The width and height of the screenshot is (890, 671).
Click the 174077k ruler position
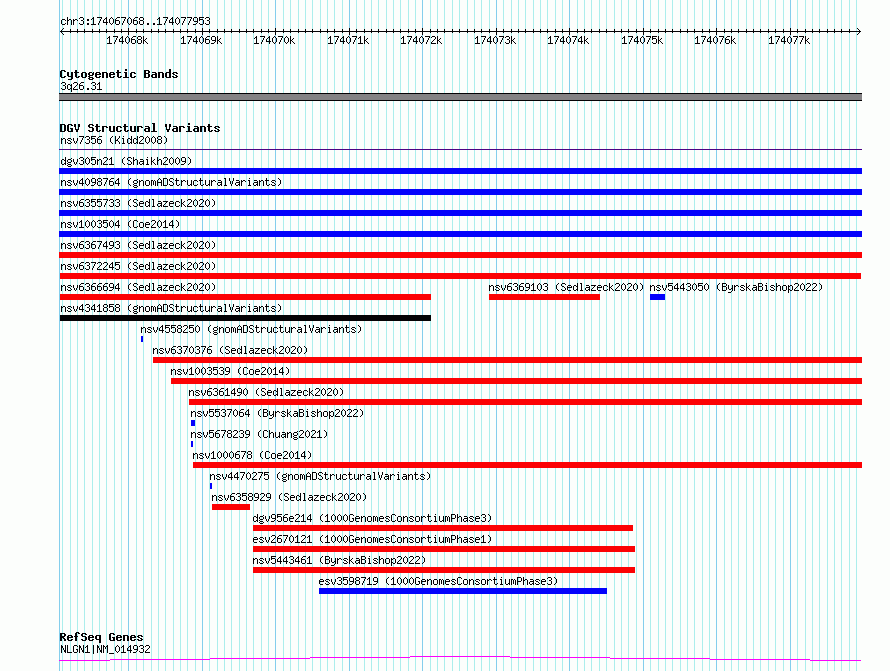789,40
